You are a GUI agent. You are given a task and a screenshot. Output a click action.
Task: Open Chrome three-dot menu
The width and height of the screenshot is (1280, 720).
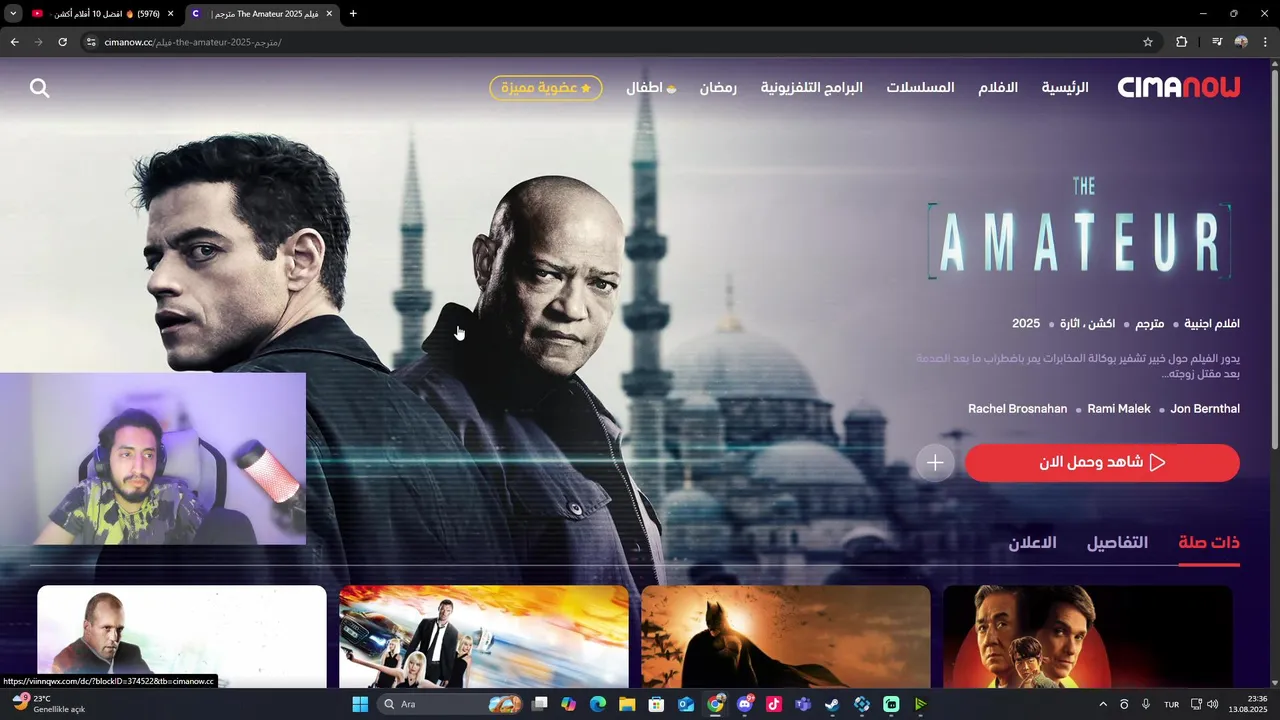(x=1265, y=42)
